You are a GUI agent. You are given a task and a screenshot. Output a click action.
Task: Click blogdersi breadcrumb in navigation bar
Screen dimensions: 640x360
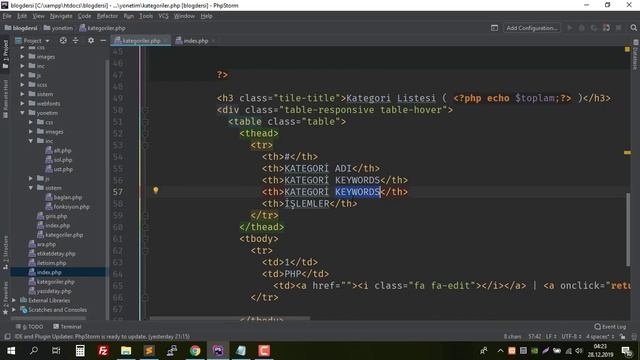[x=21, y=28]
